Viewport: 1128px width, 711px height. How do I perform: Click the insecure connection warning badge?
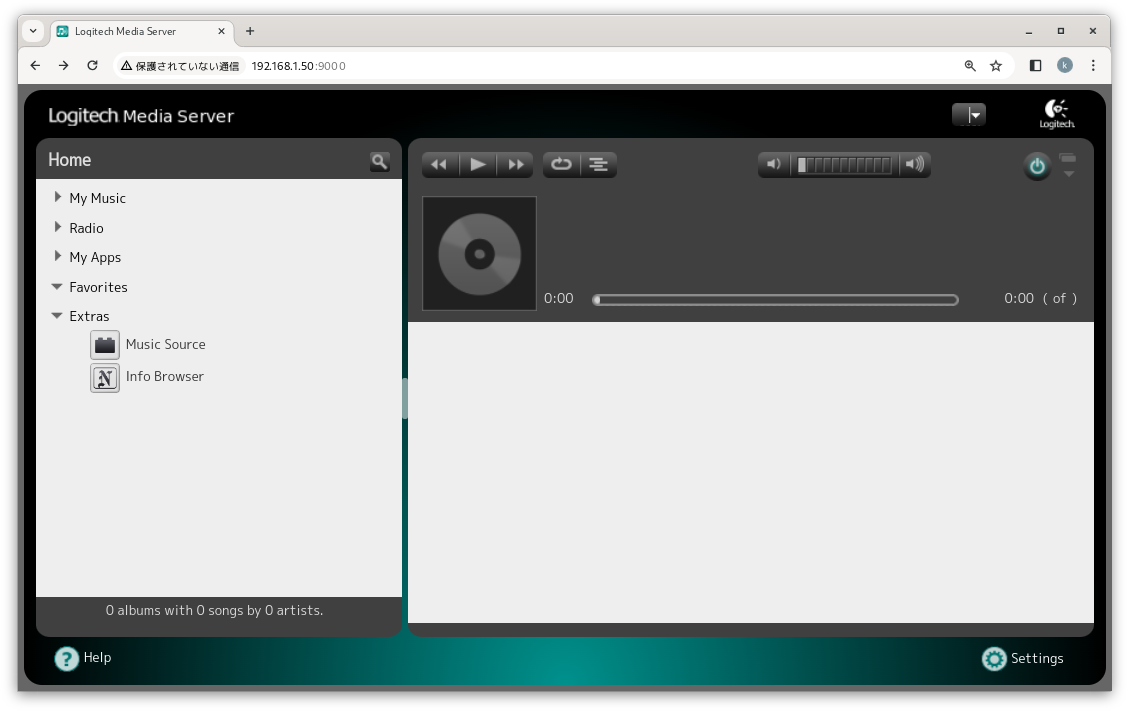[180, 66]
